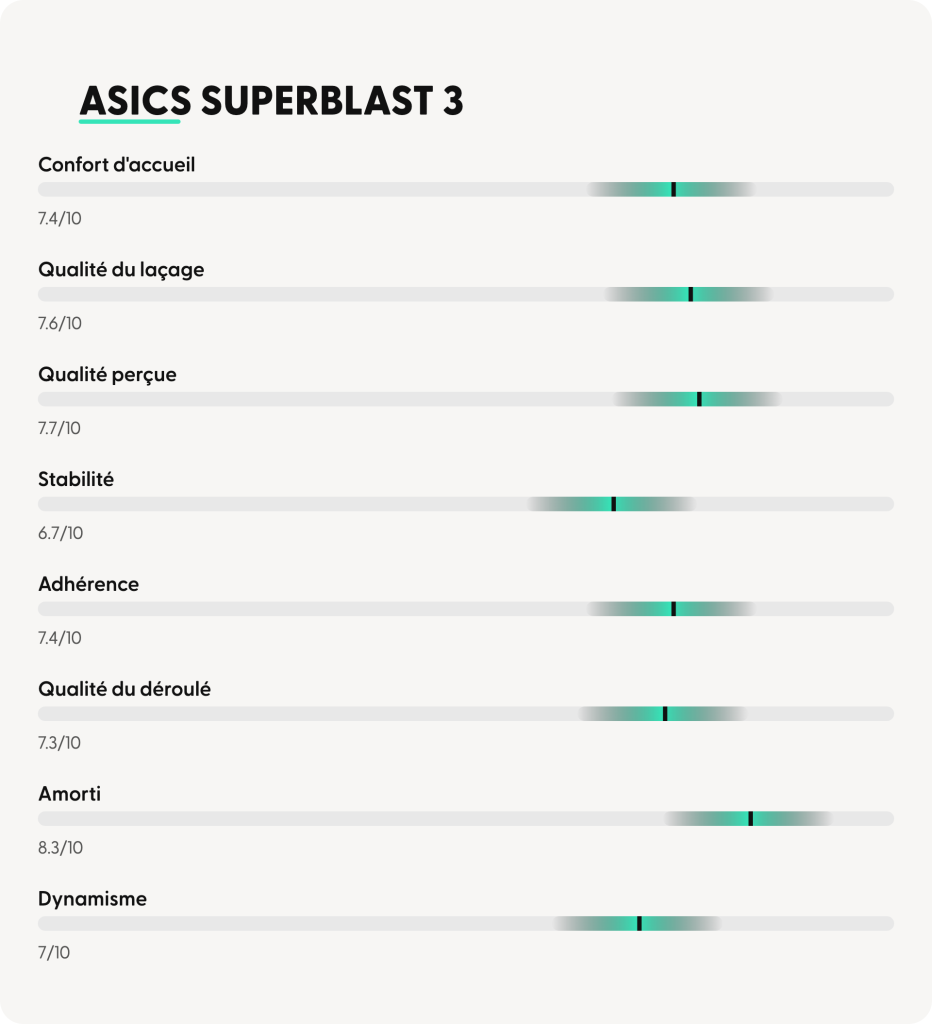Select the "Stabilité" criterion label
This screenshot has width=932, height=1024.
click(x=76, y=480)
